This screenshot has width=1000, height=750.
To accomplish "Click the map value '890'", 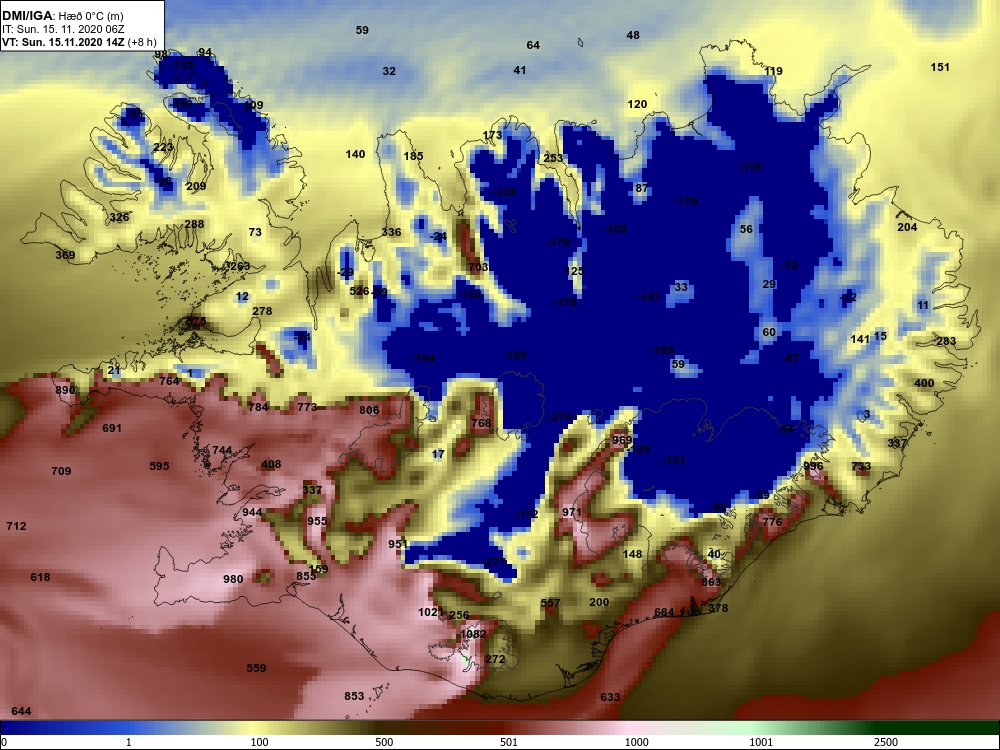I will (x=65, y=390).
